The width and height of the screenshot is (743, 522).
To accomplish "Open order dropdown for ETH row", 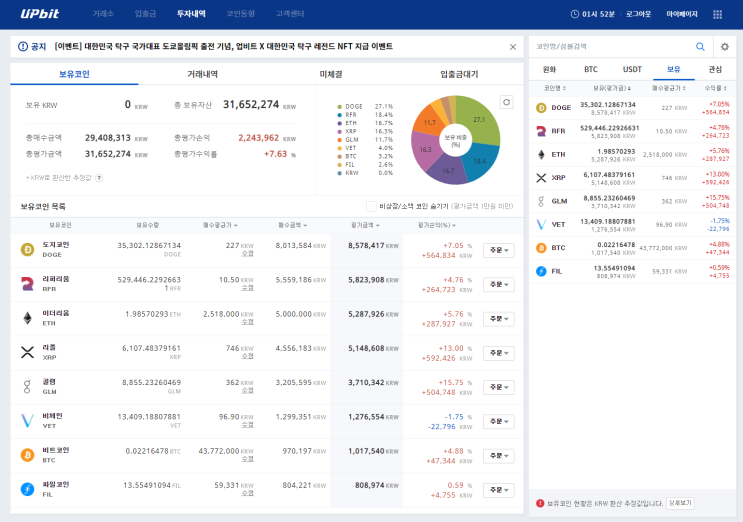I will point(499,319).
